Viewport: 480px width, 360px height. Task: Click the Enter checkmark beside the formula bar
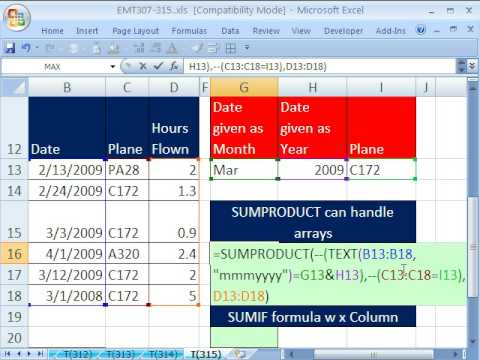(x=158, y=66)
